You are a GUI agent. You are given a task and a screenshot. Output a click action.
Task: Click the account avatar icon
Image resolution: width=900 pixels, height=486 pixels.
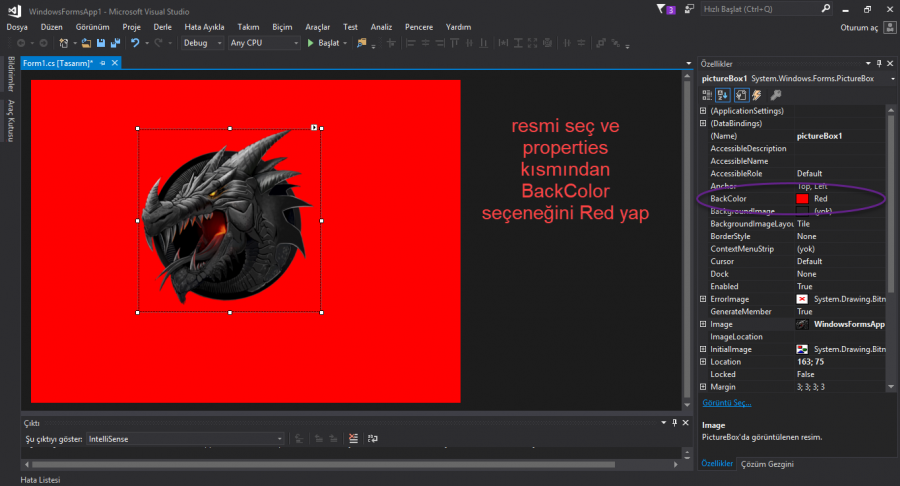point(890,27)
